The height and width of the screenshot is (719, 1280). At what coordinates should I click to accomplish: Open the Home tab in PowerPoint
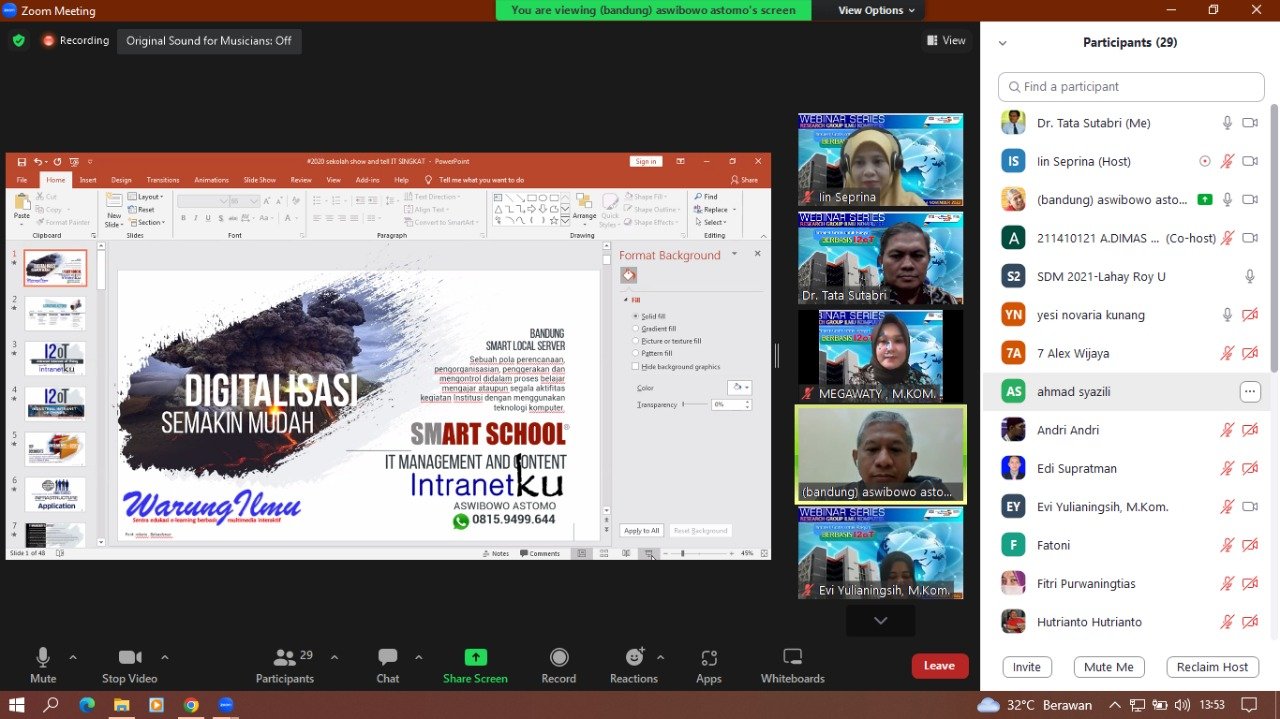coord(55,180)
